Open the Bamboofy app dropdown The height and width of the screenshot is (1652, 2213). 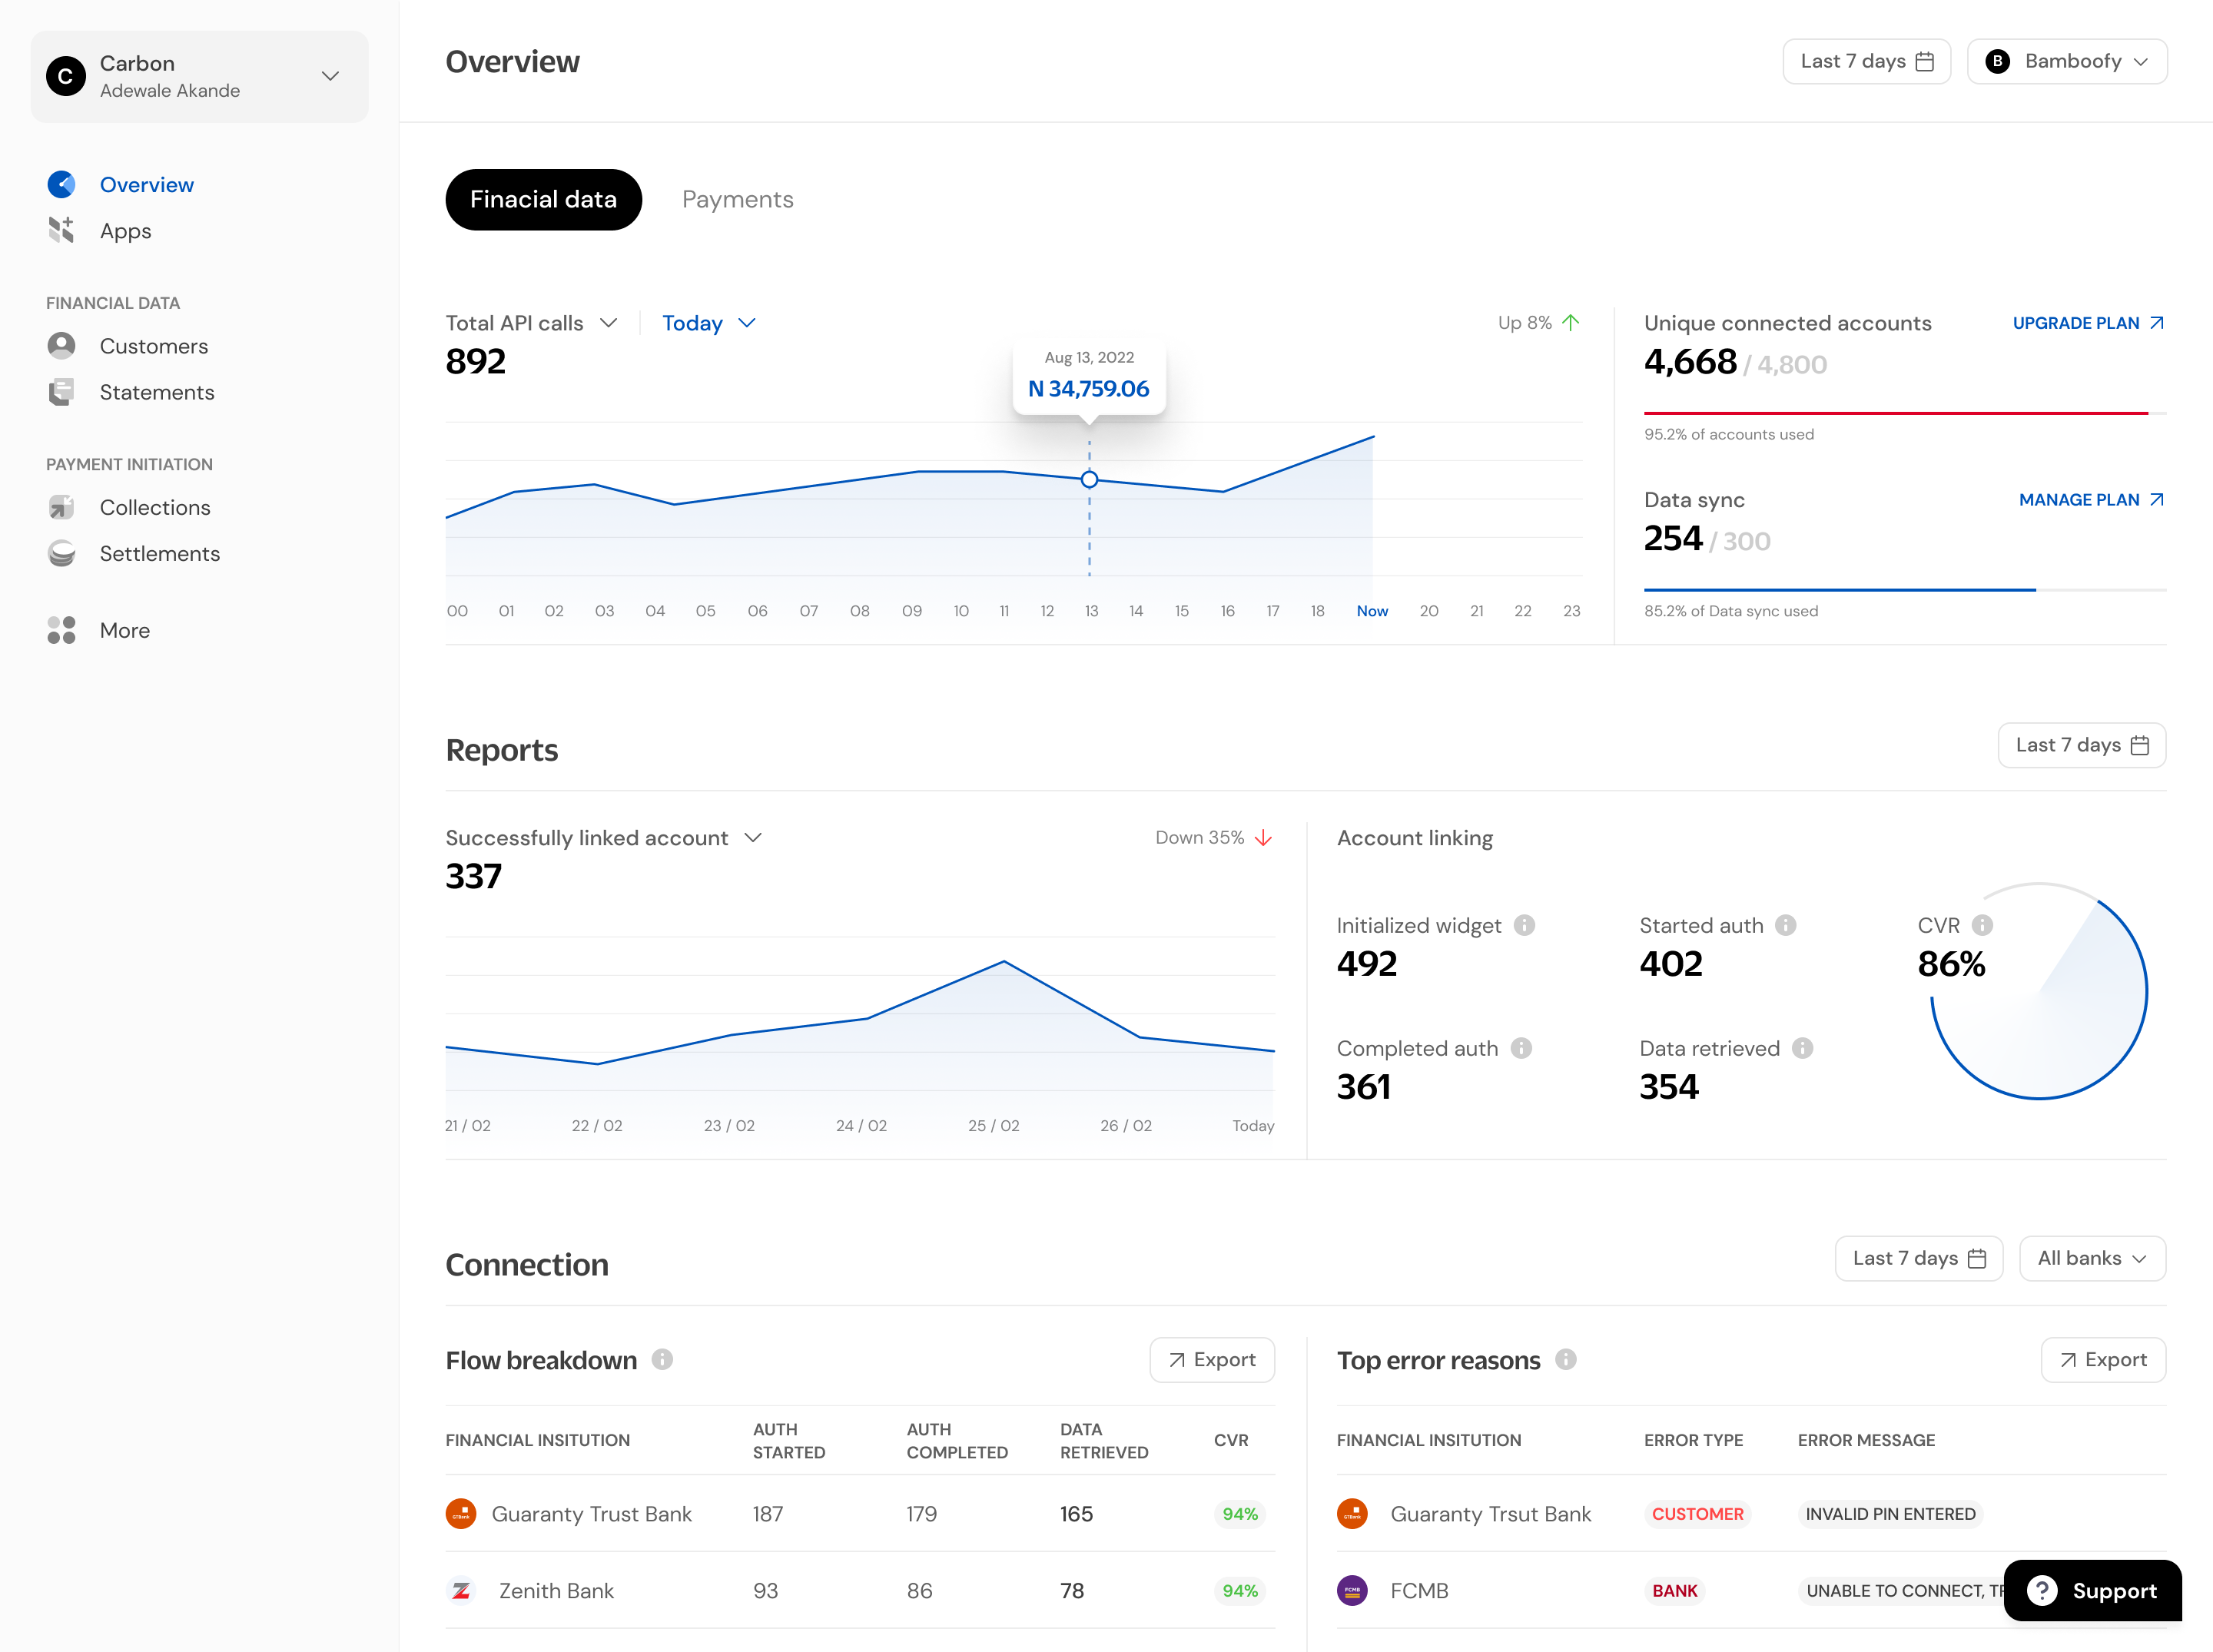[x=2066, y=61]
